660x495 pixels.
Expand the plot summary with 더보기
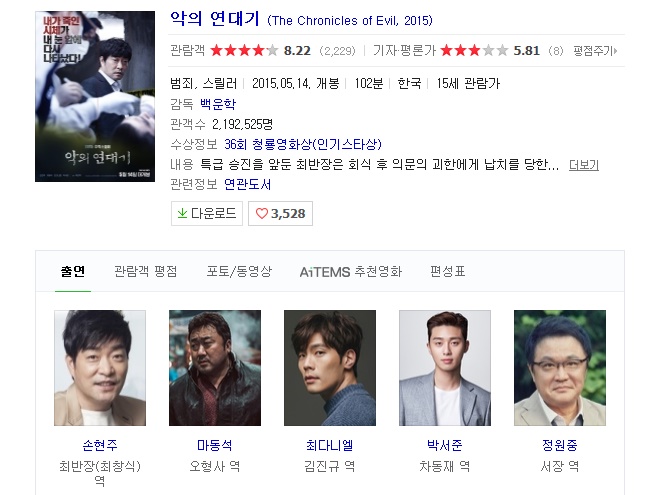[583, 165]
